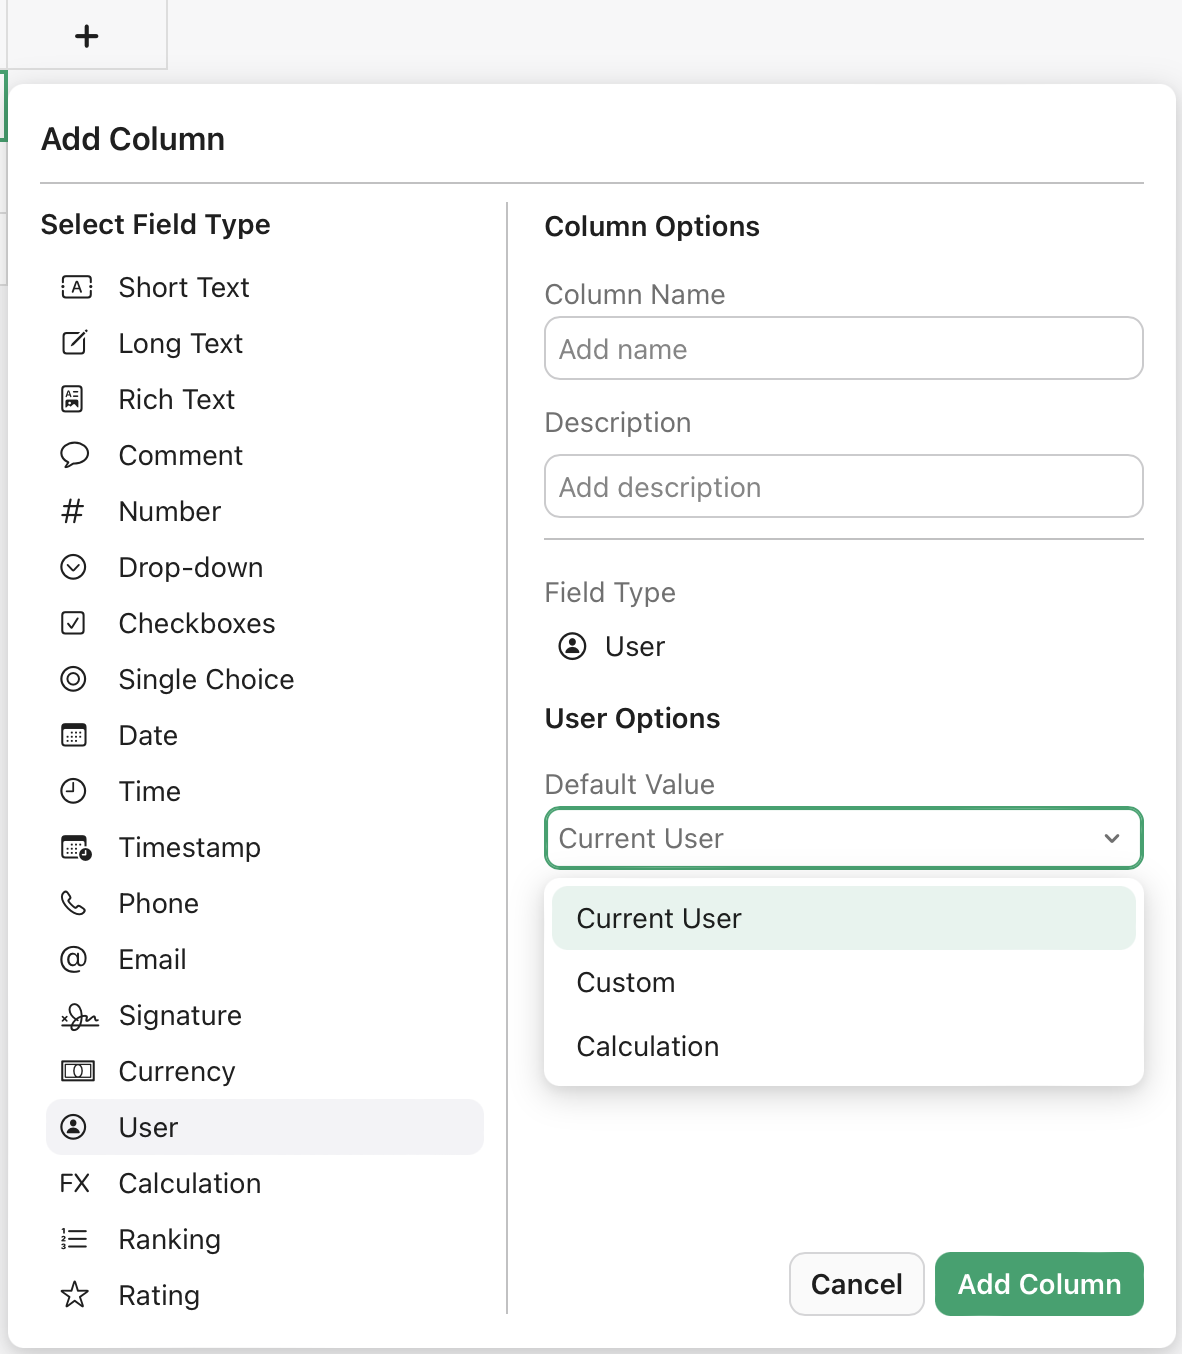Click the Column Name input field
The image size is (1182, 1354).
(x=843, y=348)
